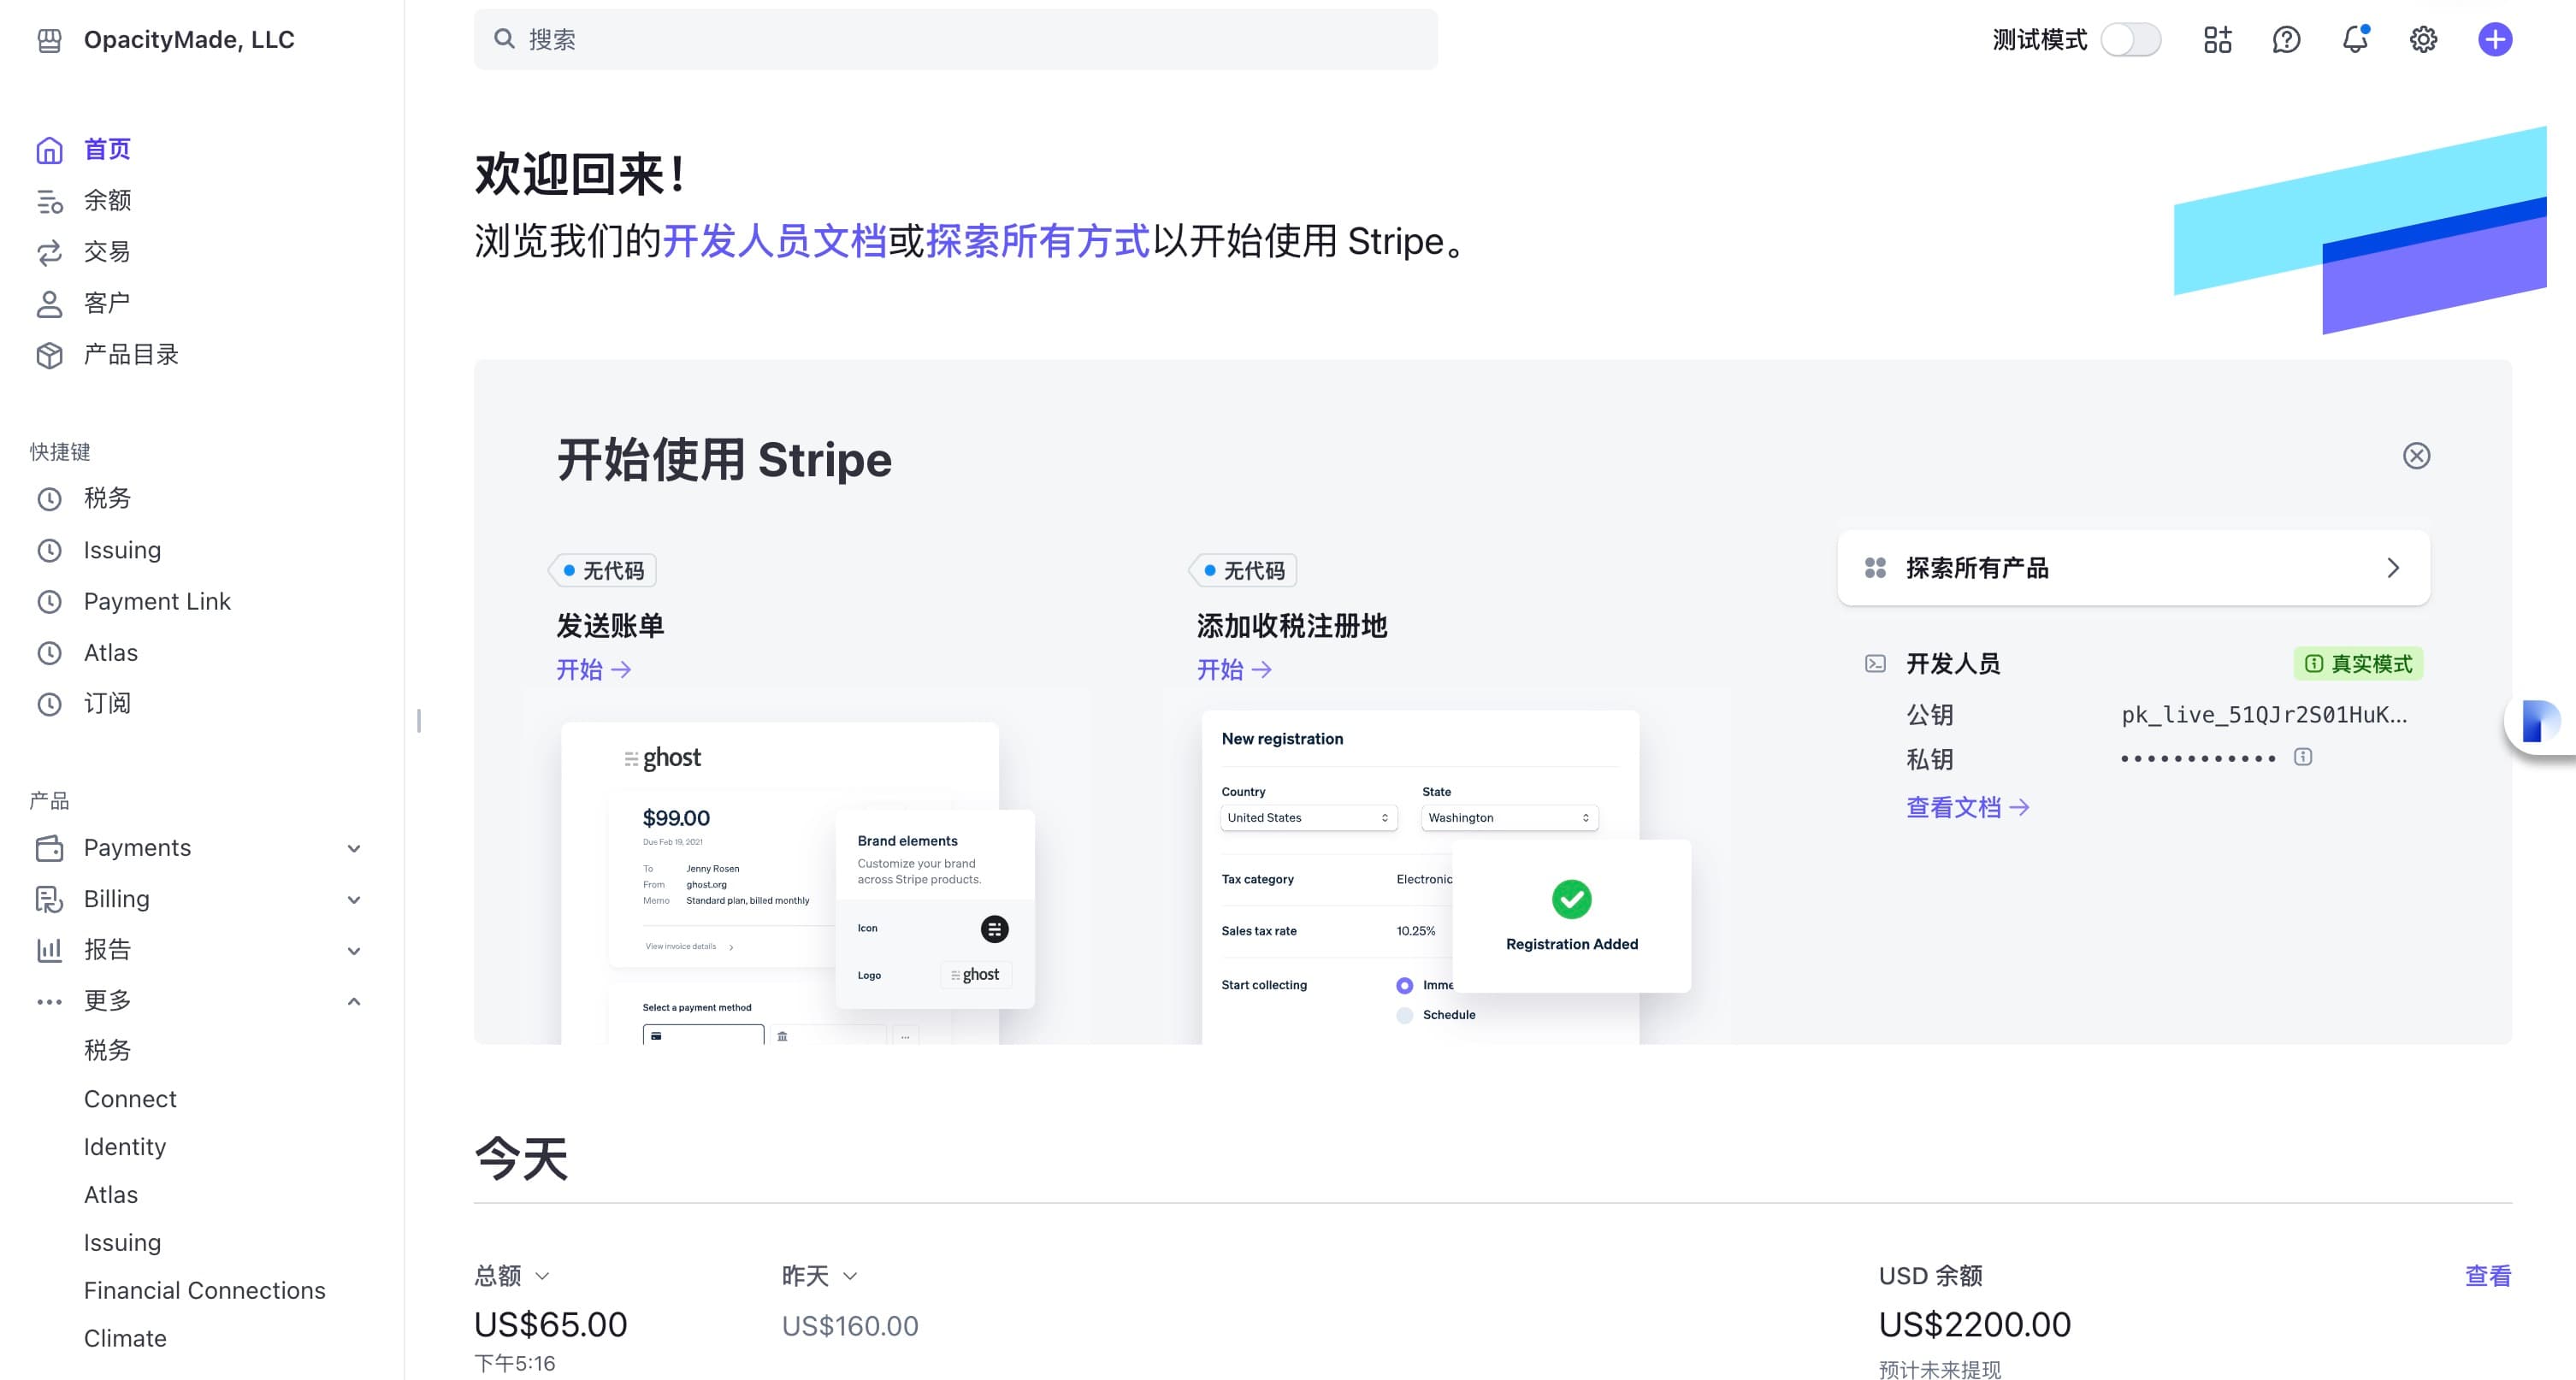Click the balance icon beside 余额

pyautogui.click(x=49, y=201)
